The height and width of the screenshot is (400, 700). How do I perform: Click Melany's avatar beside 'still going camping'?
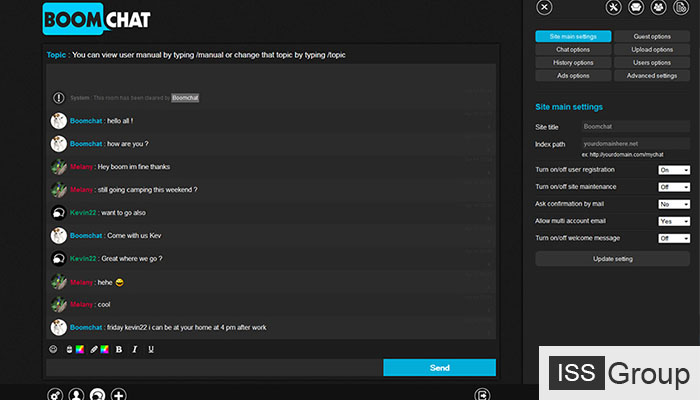click(x=58, y=190)
